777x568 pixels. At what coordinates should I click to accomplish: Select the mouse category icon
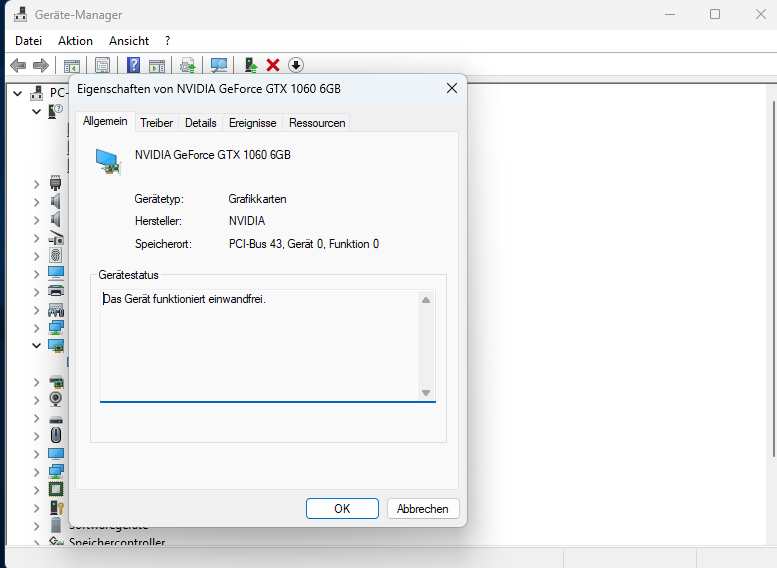[x=56, y=435]
